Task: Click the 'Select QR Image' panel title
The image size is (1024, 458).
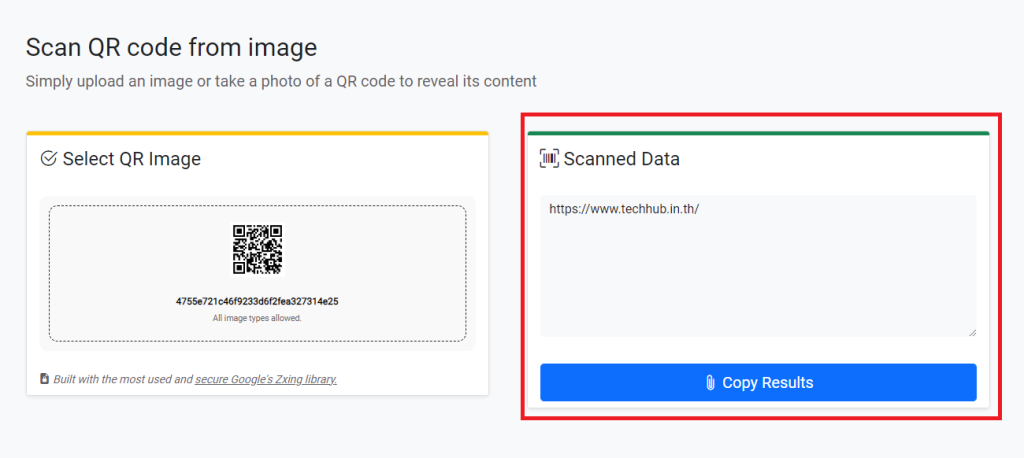Action: 131,158
